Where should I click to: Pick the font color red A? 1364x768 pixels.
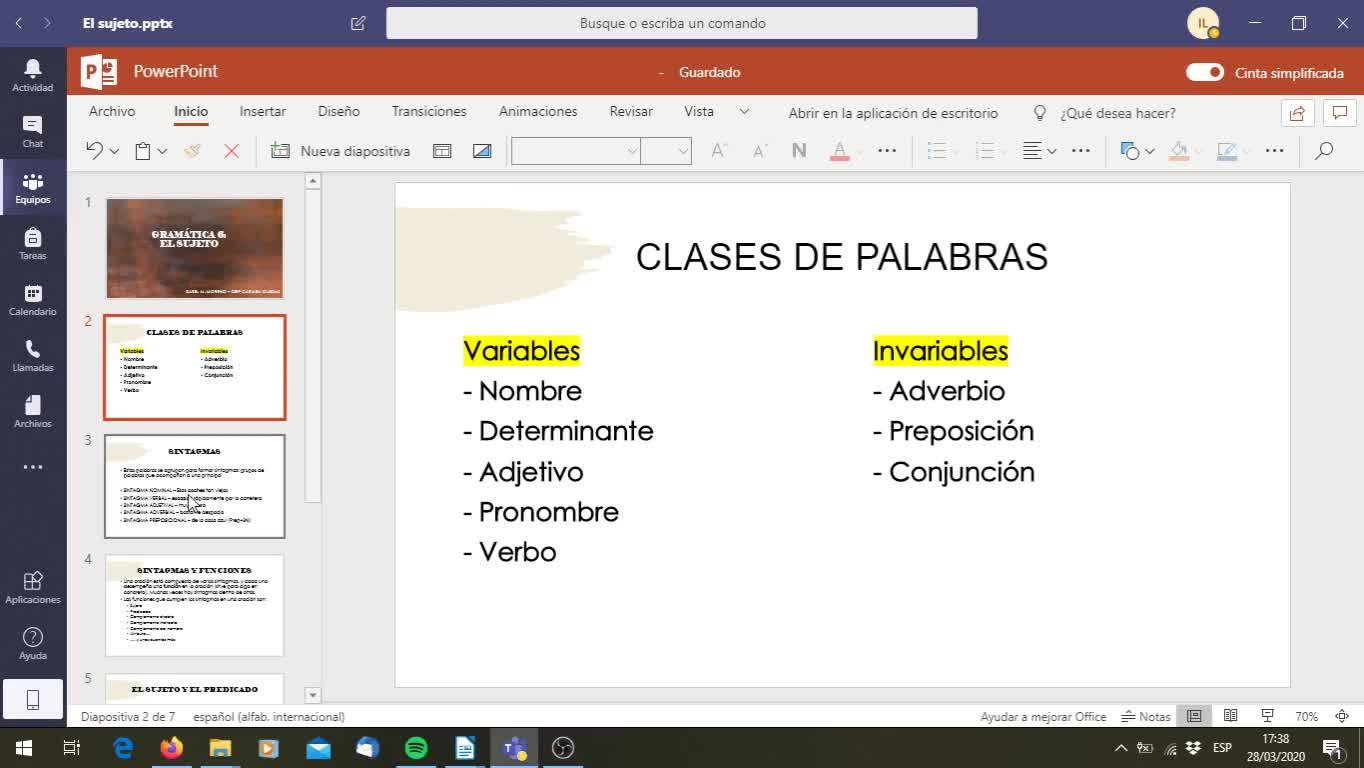click(840, 151)
